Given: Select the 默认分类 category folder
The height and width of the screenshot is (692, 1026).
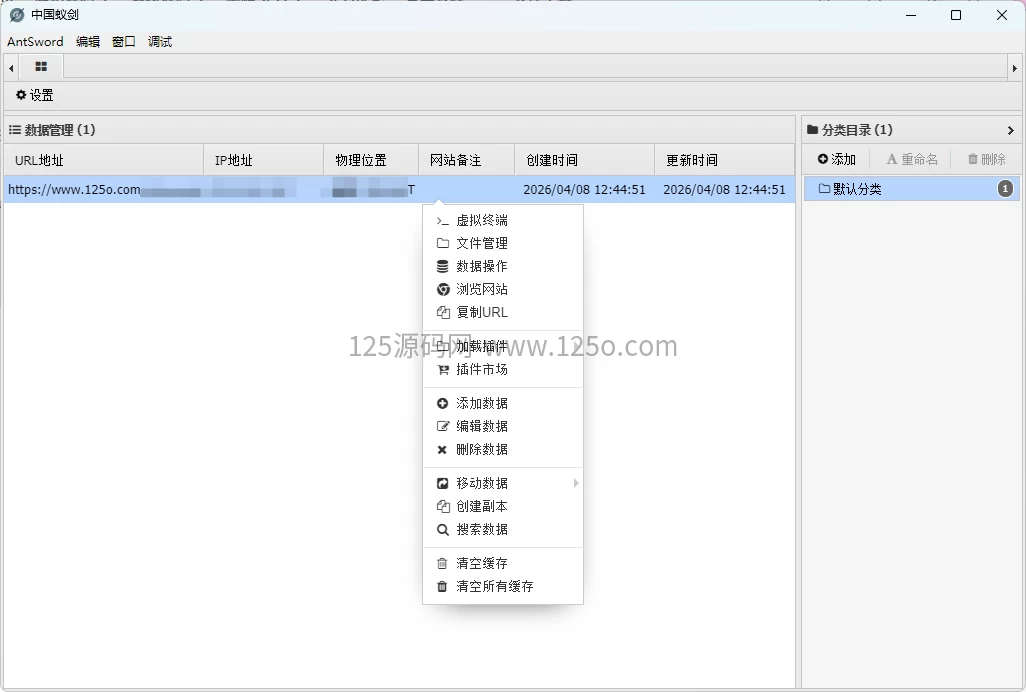Looking at the screenshot, I should (856, 189).
